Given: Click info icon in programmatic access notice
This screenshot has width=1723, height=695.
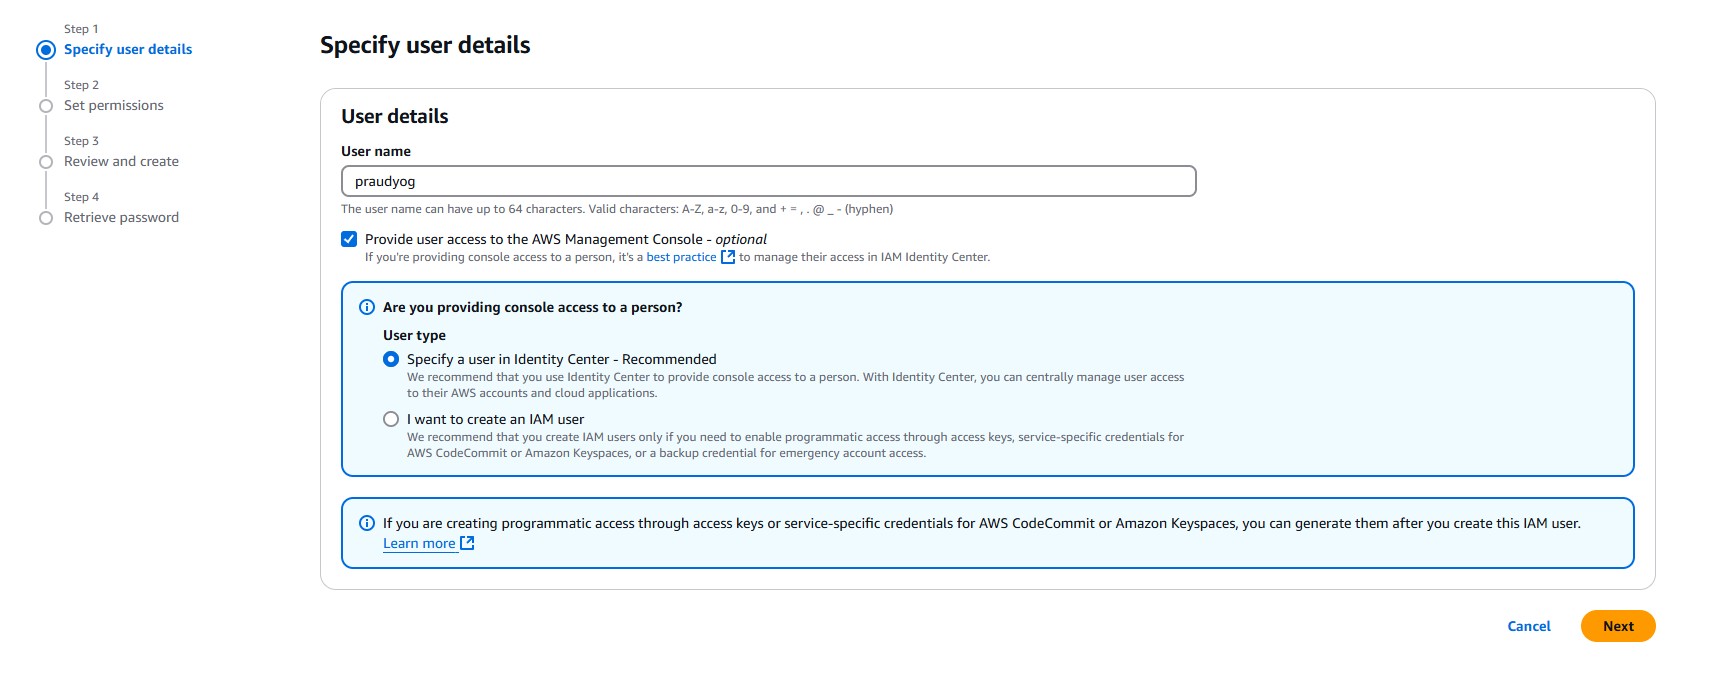Looking at the screenshot, I should (x=367, y=523).
